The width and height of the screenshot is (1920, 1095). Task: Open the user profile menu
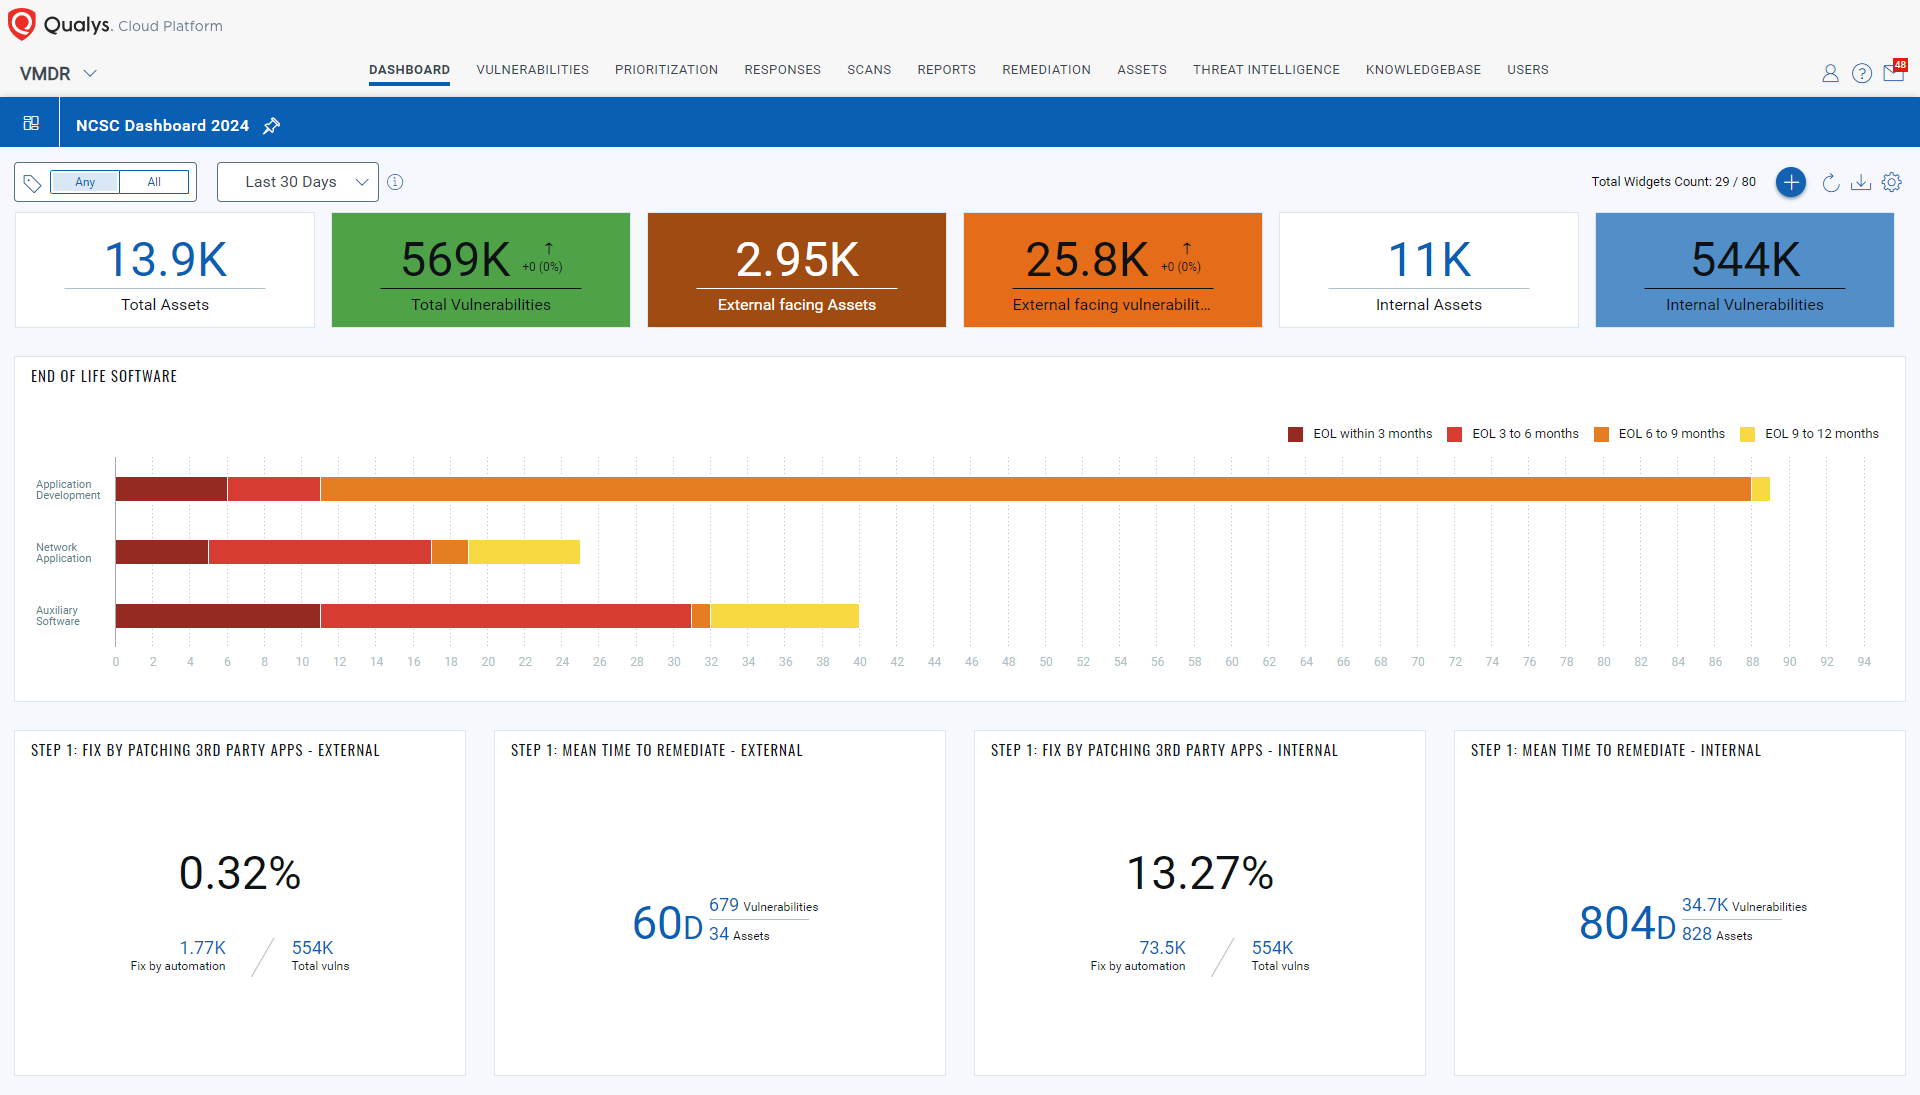coord(1829,73)
